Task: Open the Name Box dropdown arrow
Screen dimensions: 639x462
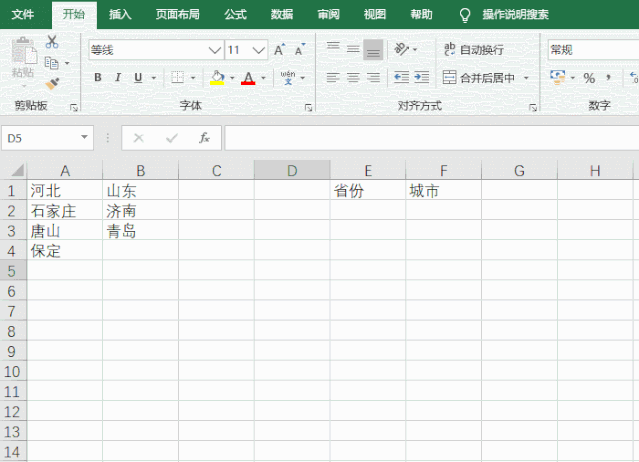Action: (x=84, y=137)
